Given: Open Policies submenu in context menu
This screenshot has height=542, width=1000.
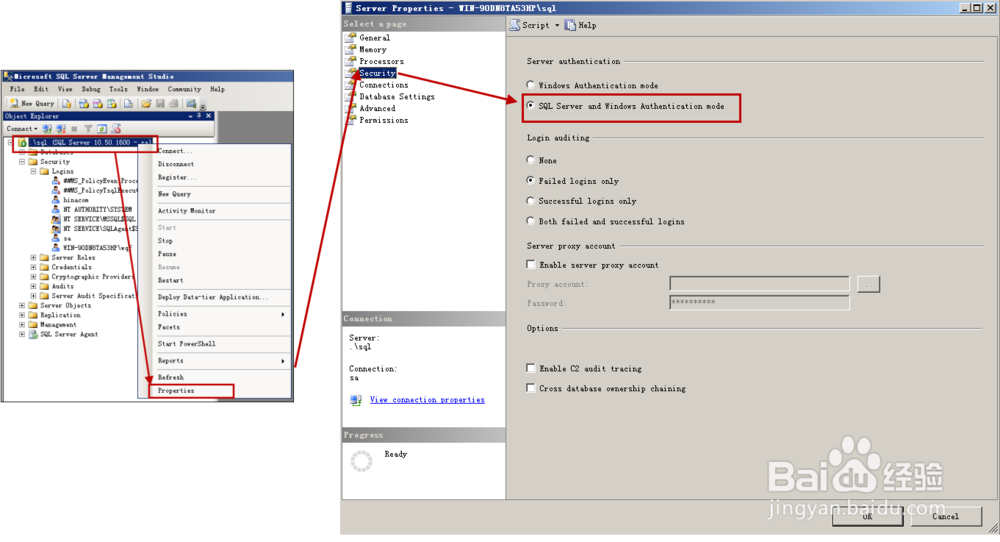Looking at the screenshot, I should (219, 314).
